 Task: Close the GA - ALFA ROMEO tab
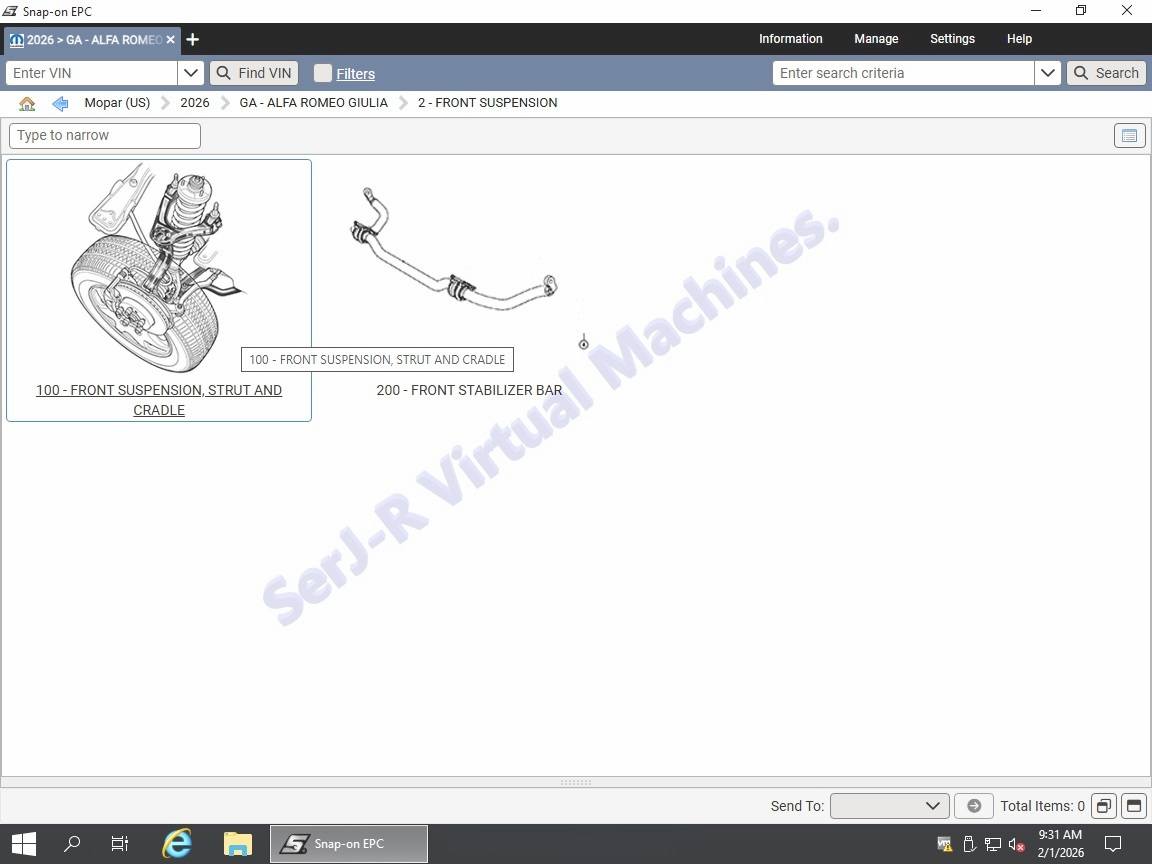(170, 40)
